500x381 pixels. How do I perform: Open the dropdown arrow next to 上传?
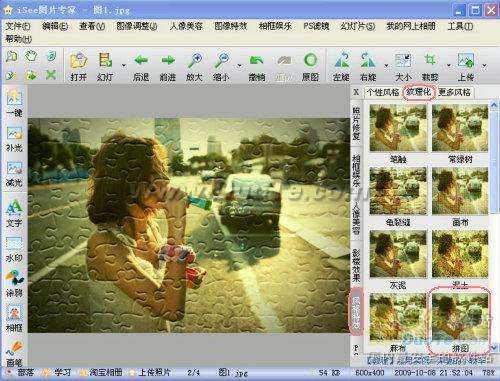484,65
